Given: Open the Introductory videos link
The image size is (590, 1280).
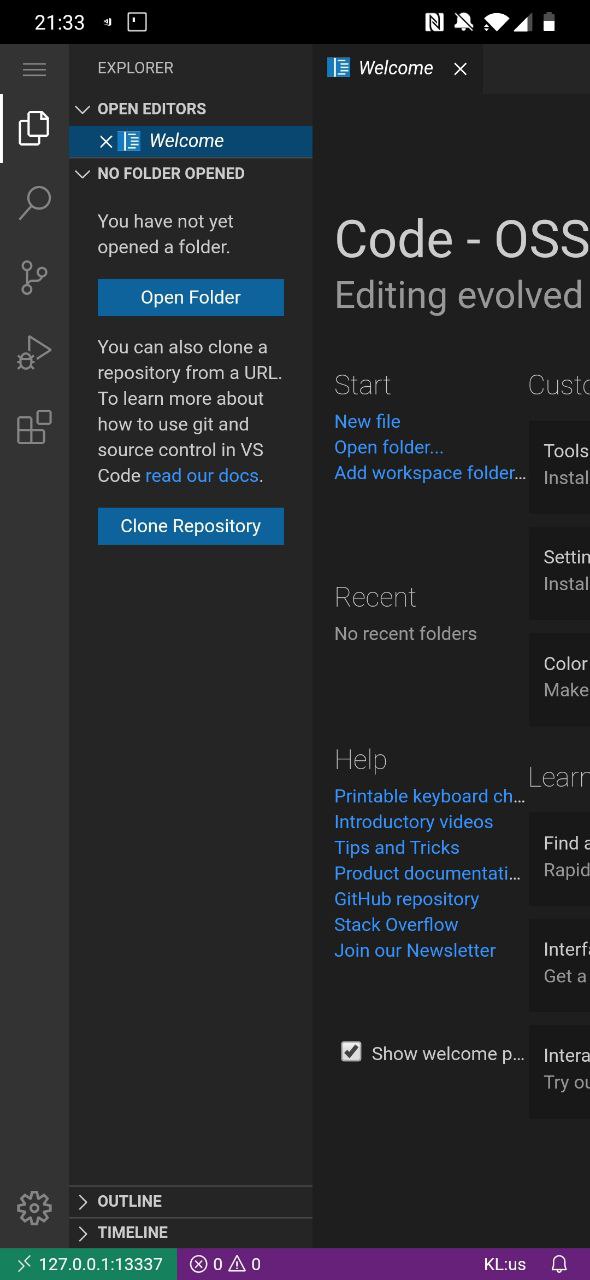Looking at the screenshot, I should (x=414, y=822).
